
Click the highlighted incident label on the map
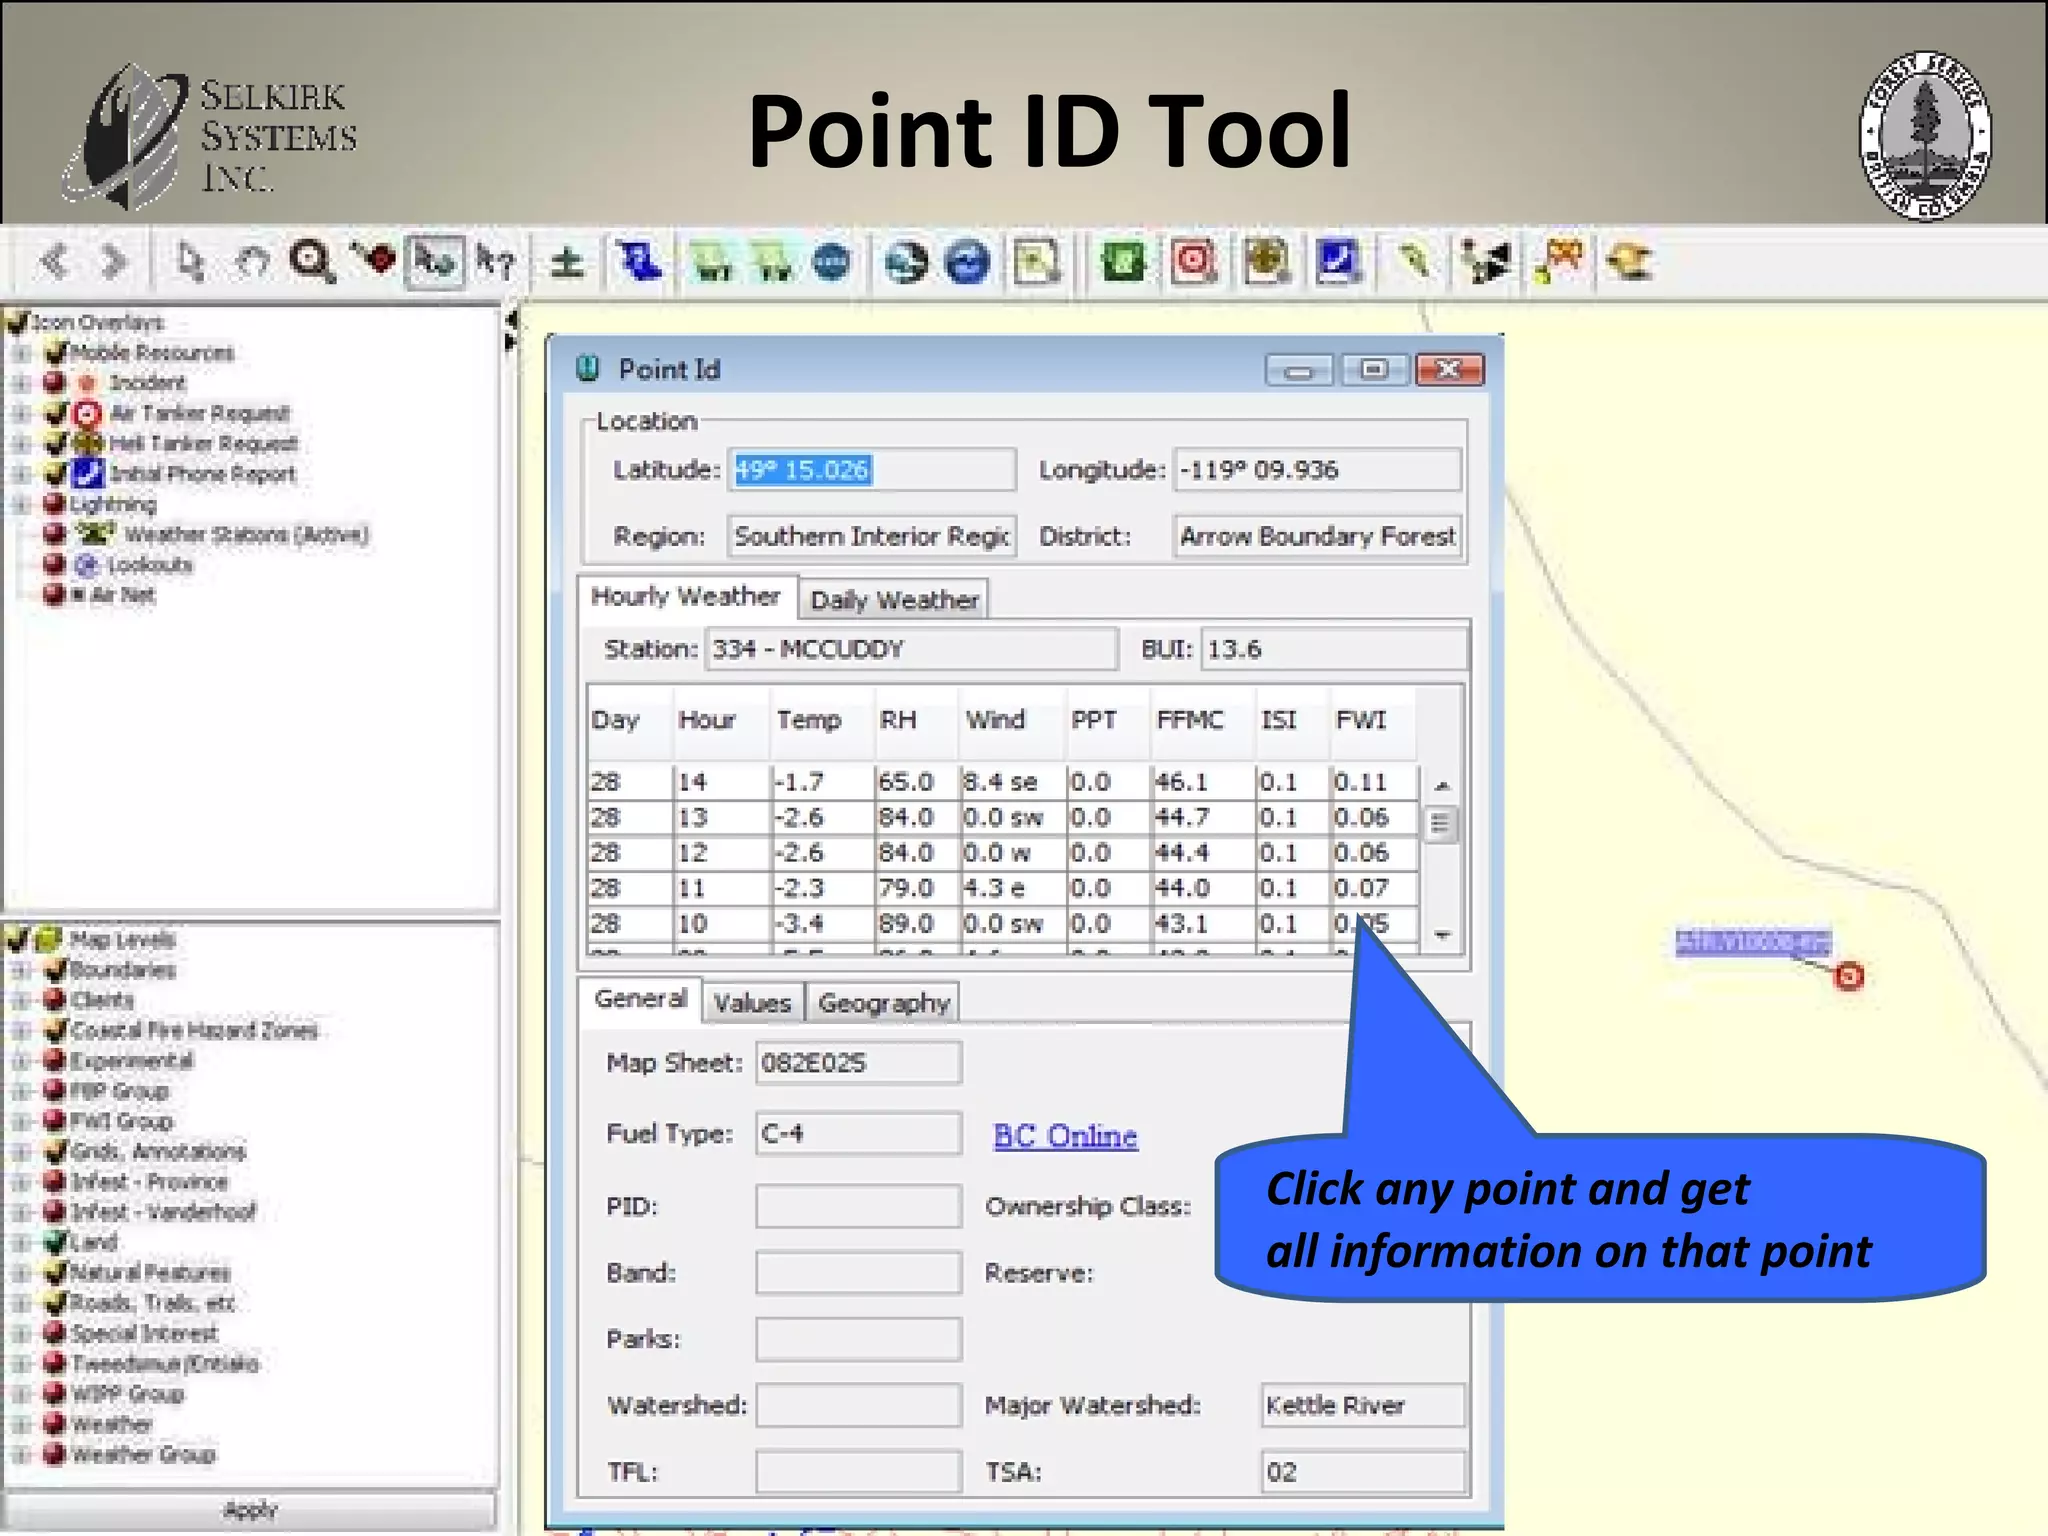[x=1753, y=942]
